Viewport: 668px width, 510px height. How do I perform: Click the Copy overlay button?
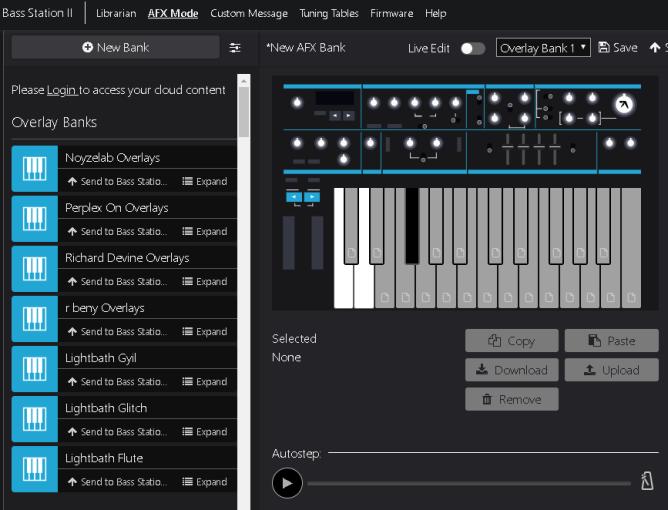coord(512,340)
